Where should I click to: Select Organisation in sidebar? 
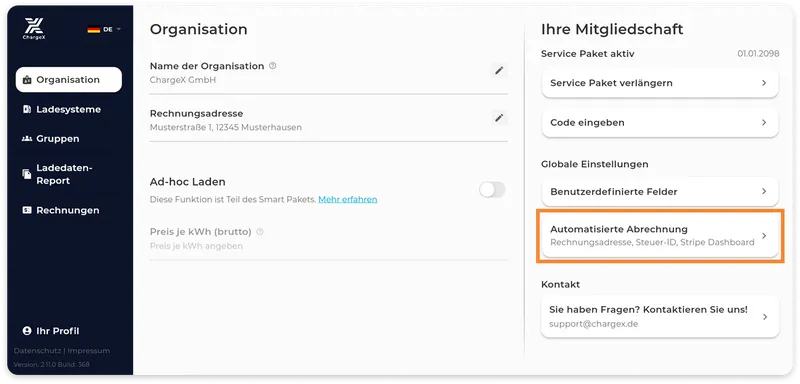tap(69, 80)
